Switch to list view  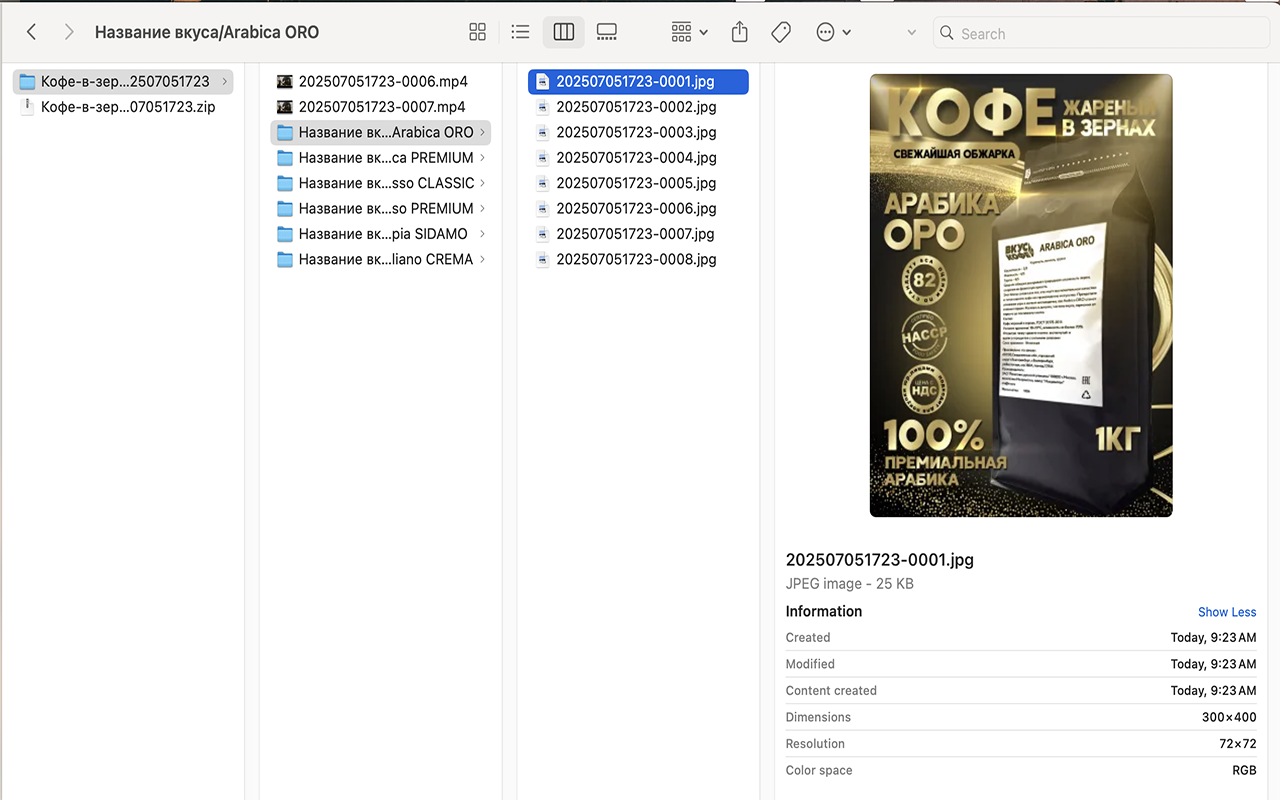click(x=520, y=31)
